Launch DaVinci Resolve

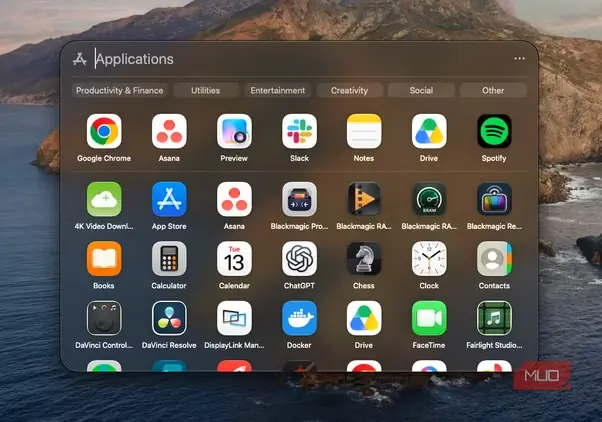pyautogui.click(x=169, y=318)
